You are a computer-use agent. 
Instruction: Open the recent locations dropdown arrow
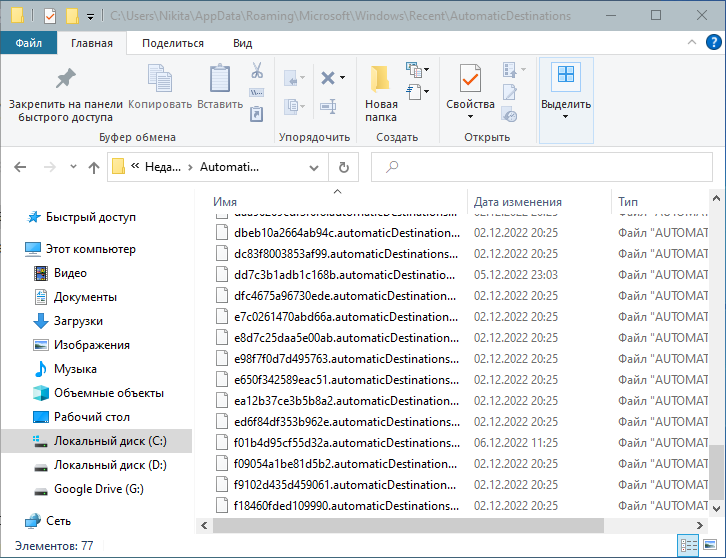coord(73,167)
